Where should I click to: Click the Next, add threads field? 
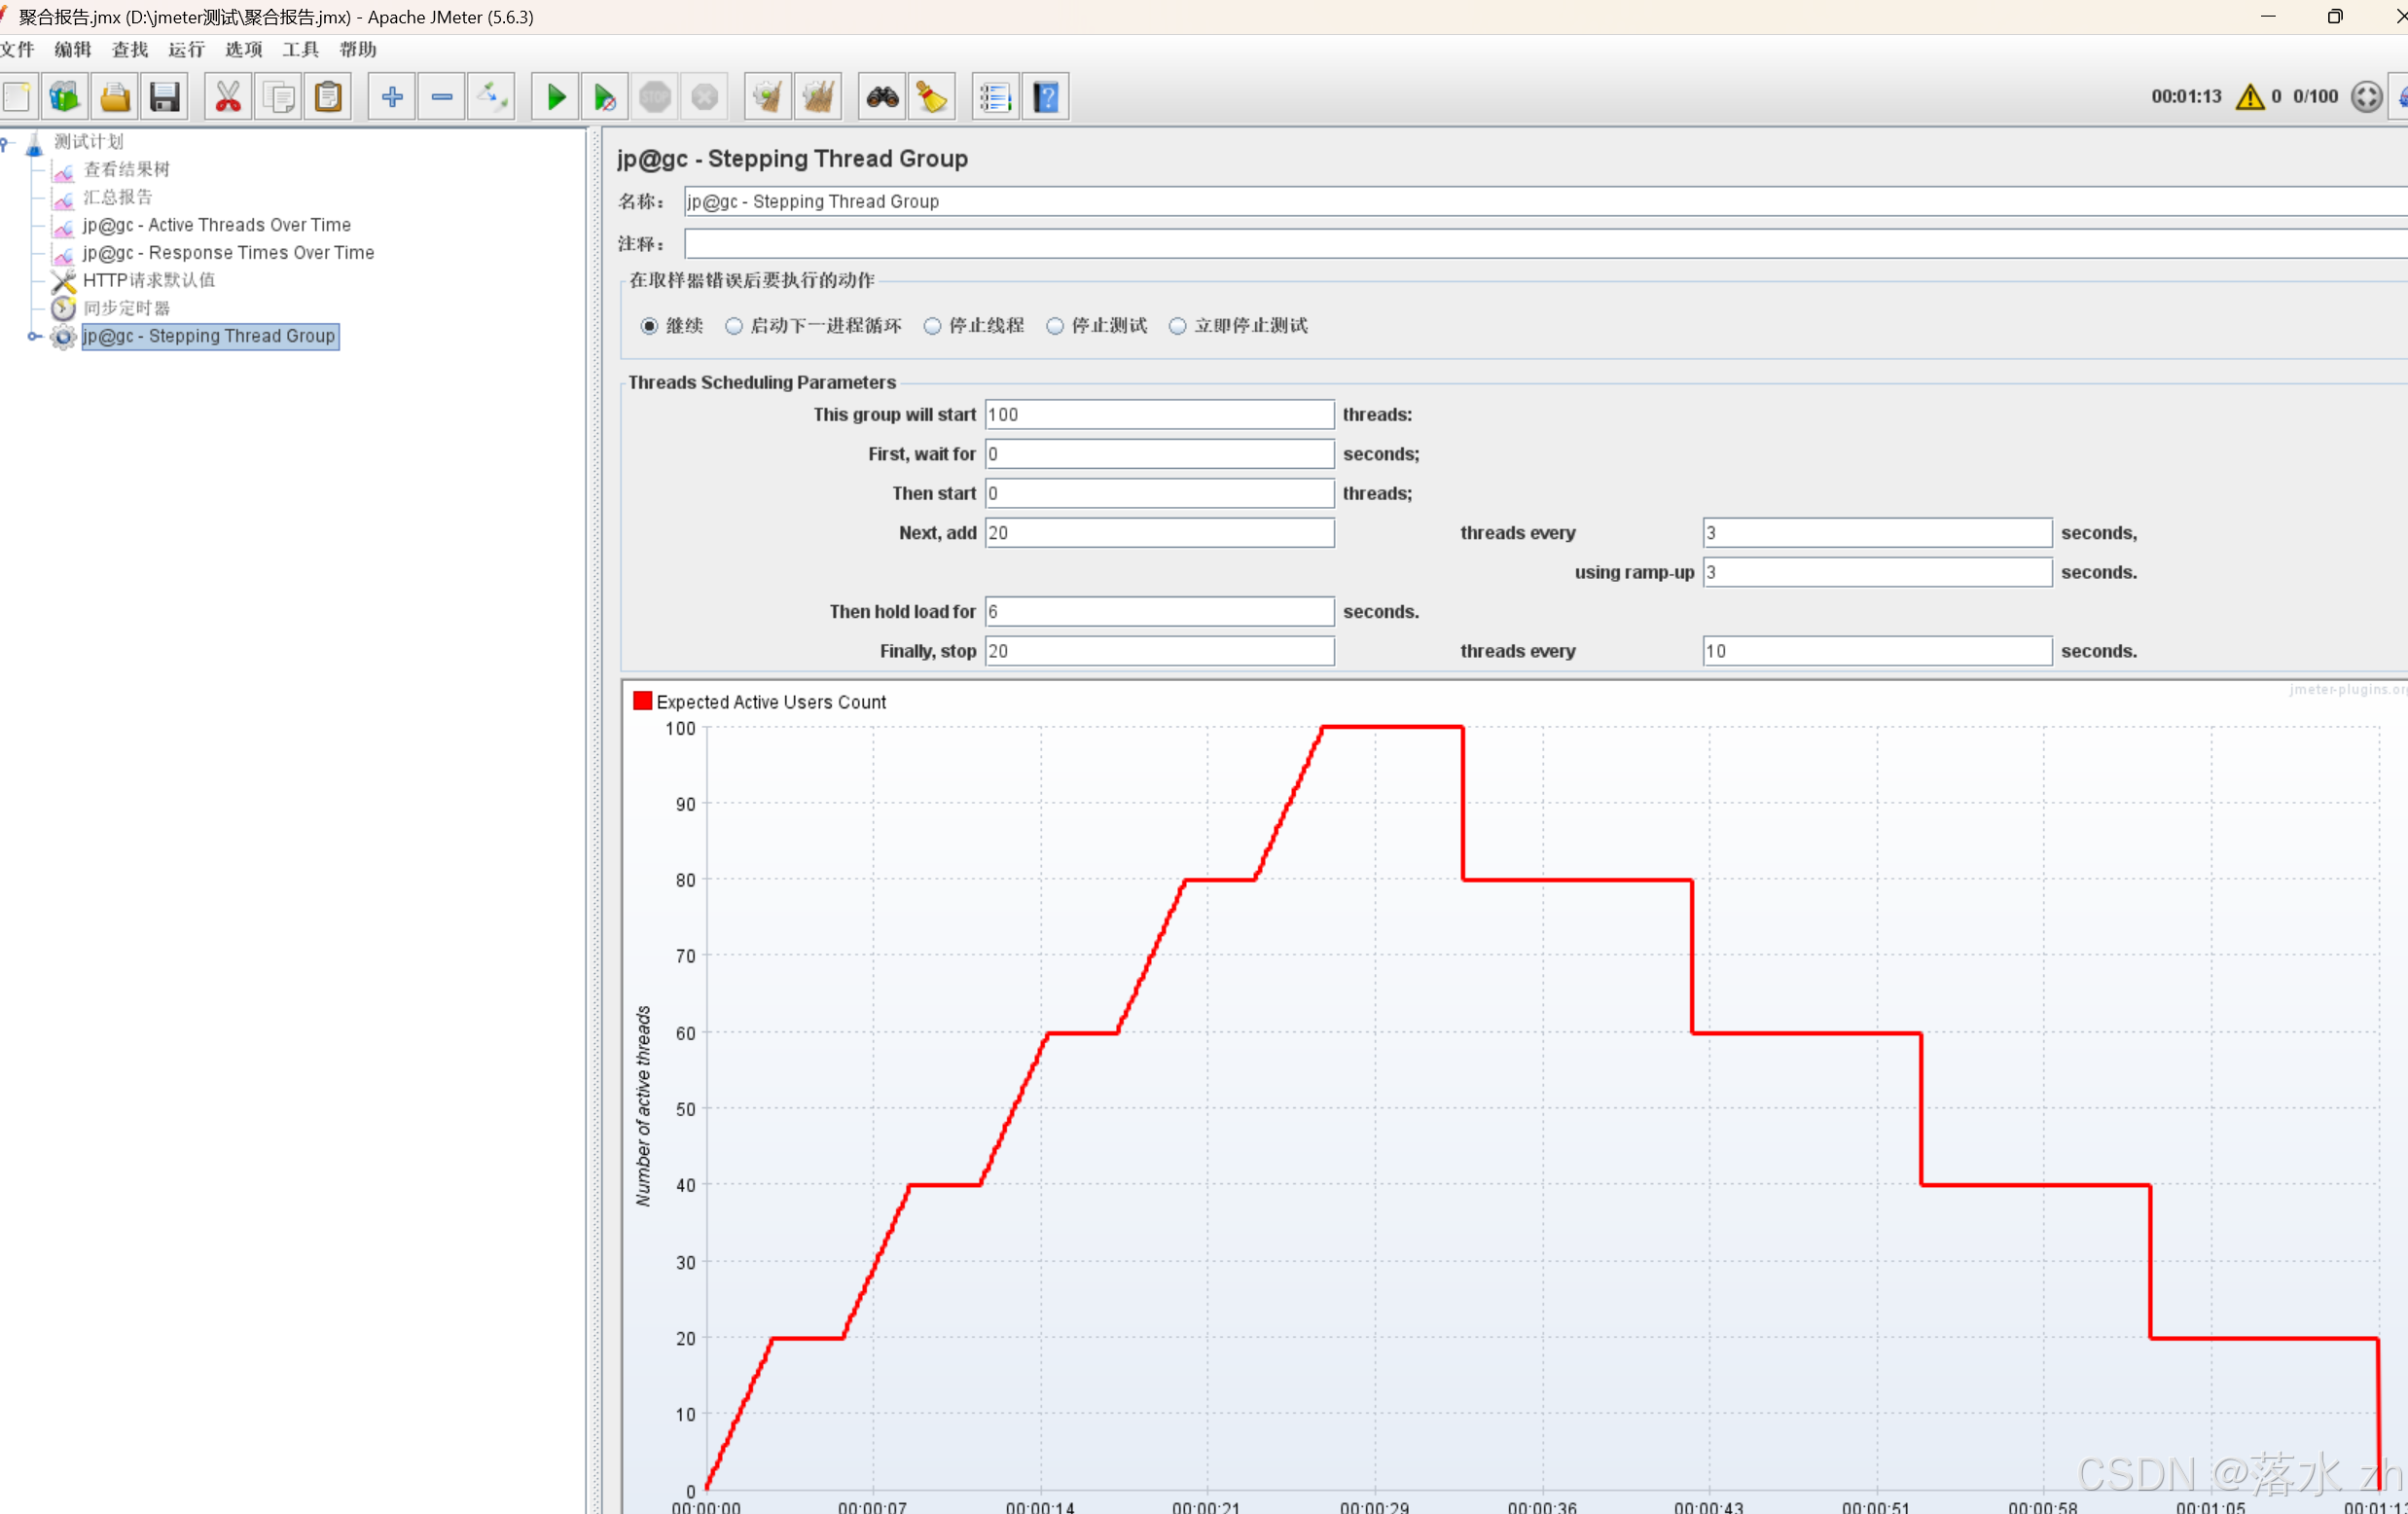click(x=1160, y=533)
